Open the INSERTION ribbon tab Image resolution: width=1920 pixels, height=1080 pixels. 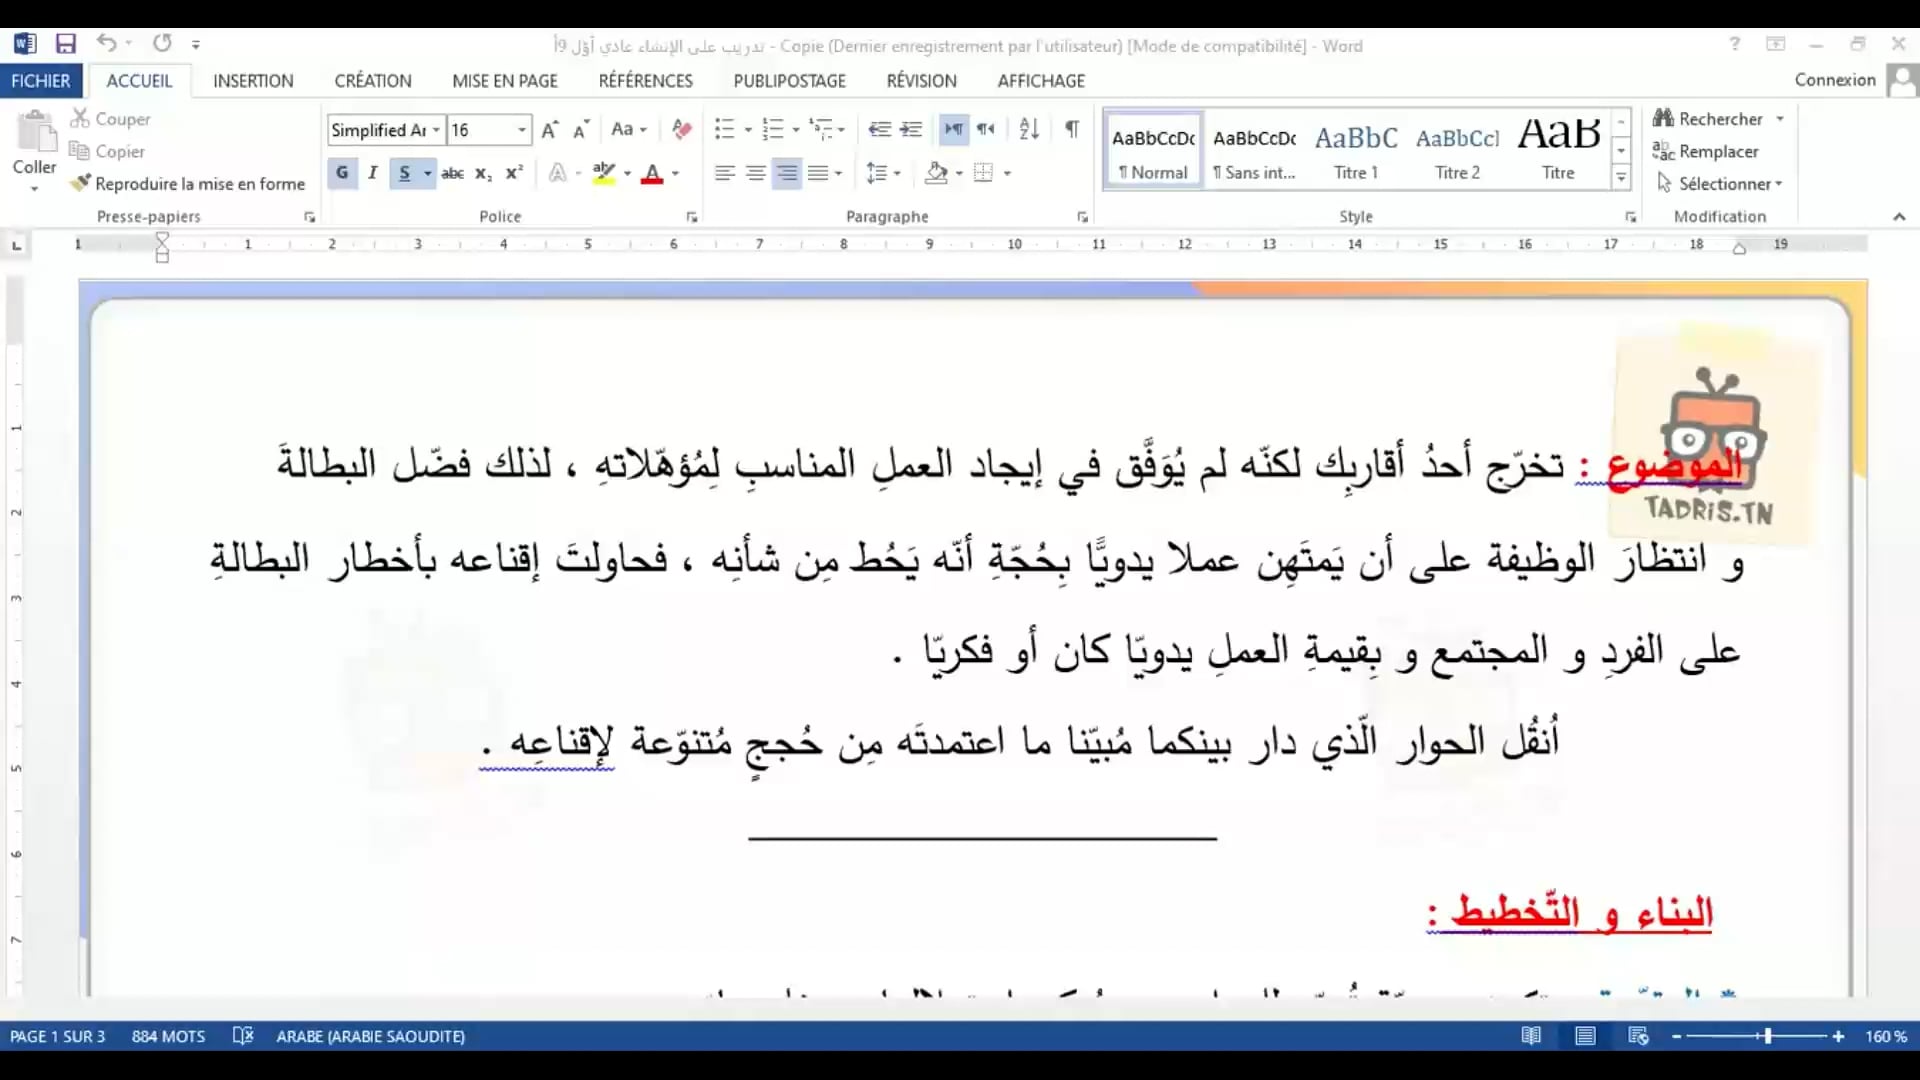253,81
